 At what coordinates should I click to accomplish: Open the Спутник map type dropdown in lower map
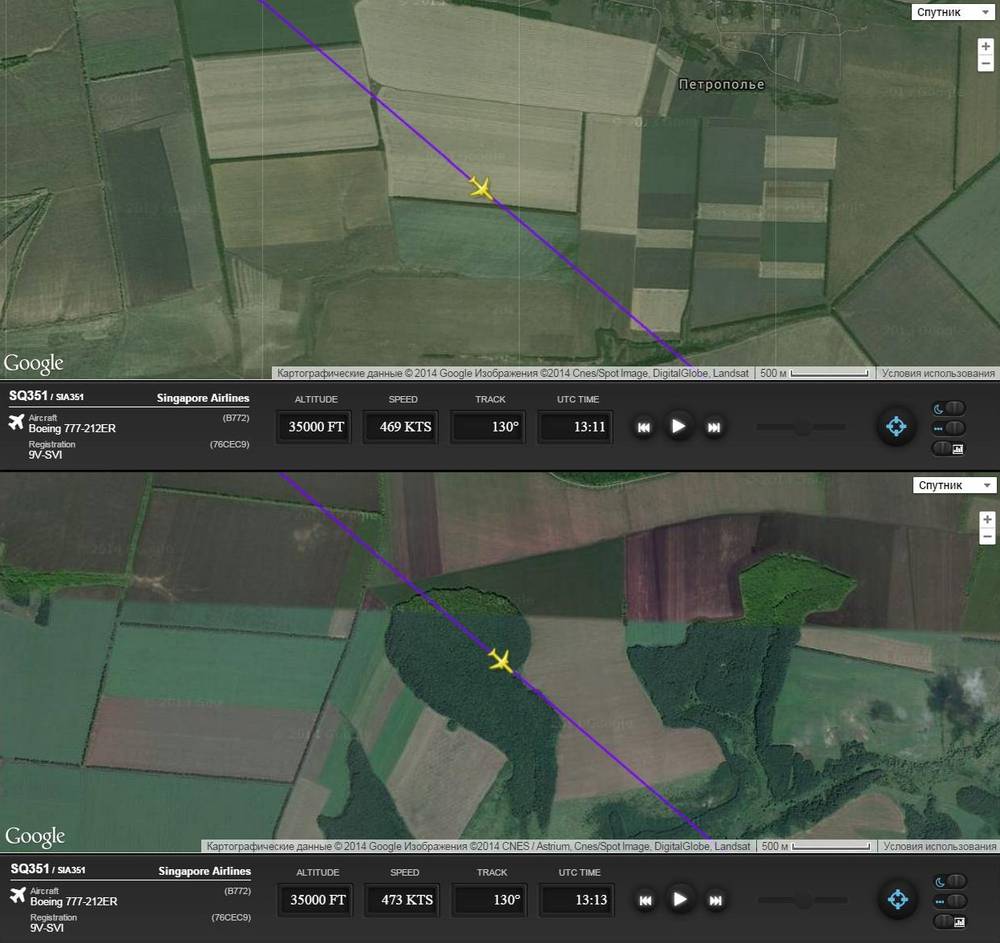[x=954, y=485]
